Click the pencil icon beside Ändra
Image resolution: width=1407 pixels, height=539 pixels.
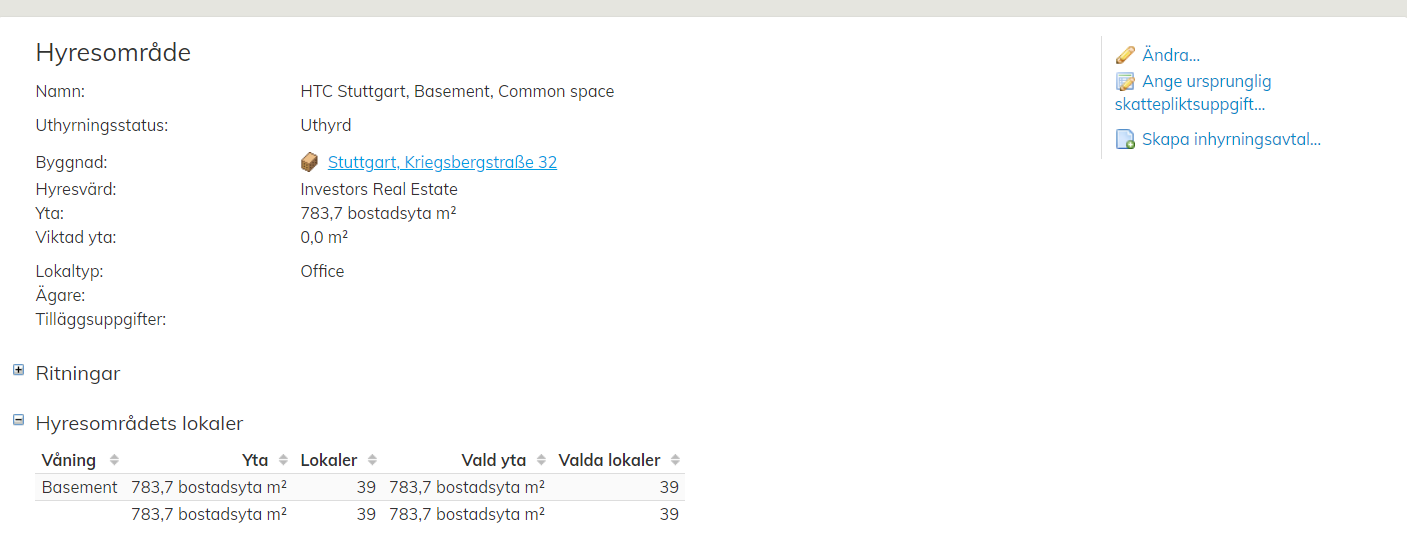click(x=1125, y=55)
